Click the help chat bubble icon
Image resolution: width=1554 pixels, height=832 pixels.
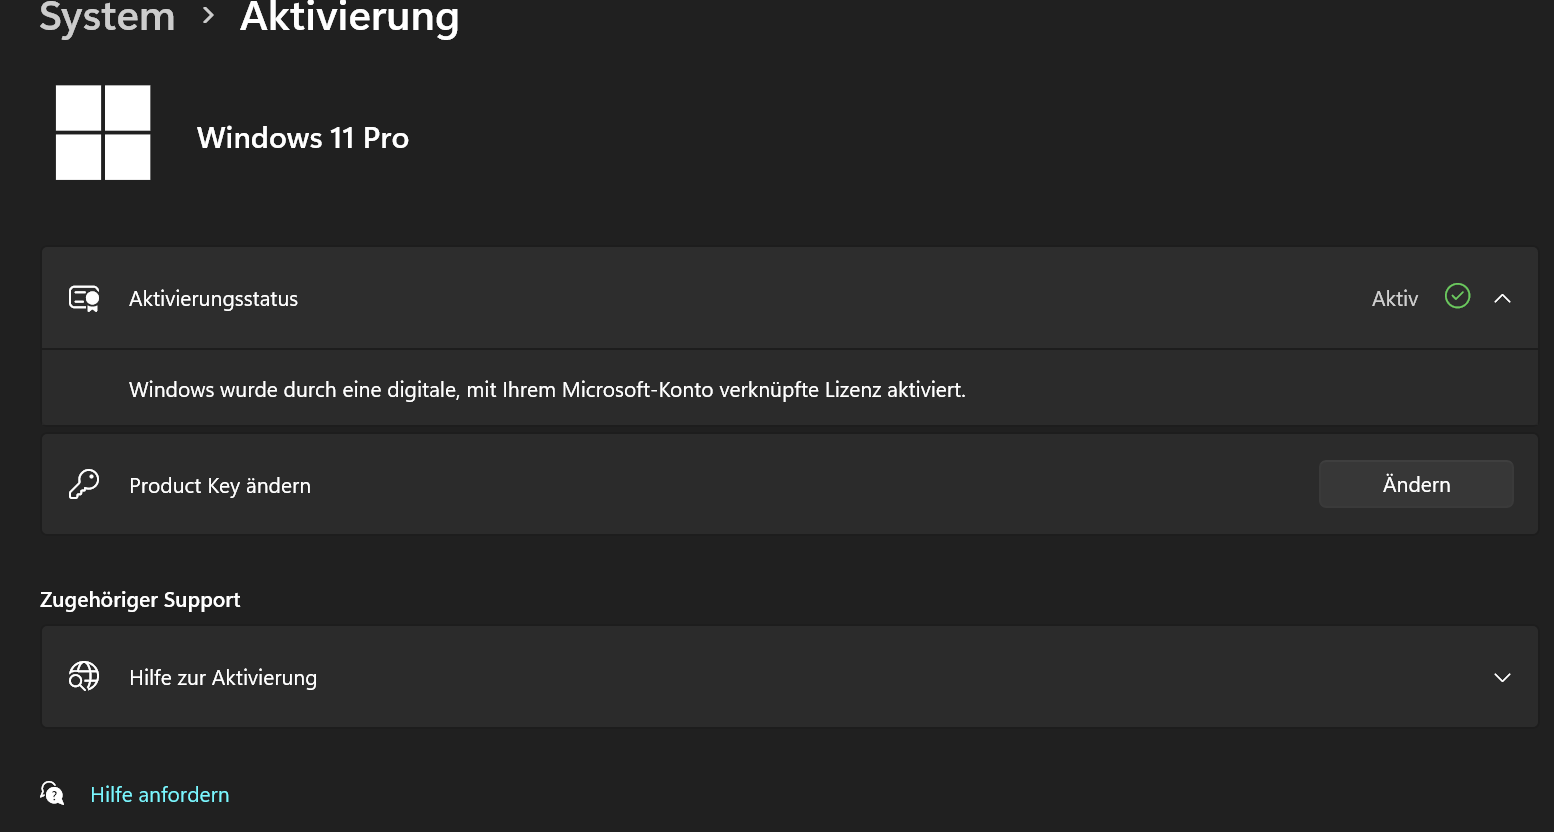click(52, 794)
